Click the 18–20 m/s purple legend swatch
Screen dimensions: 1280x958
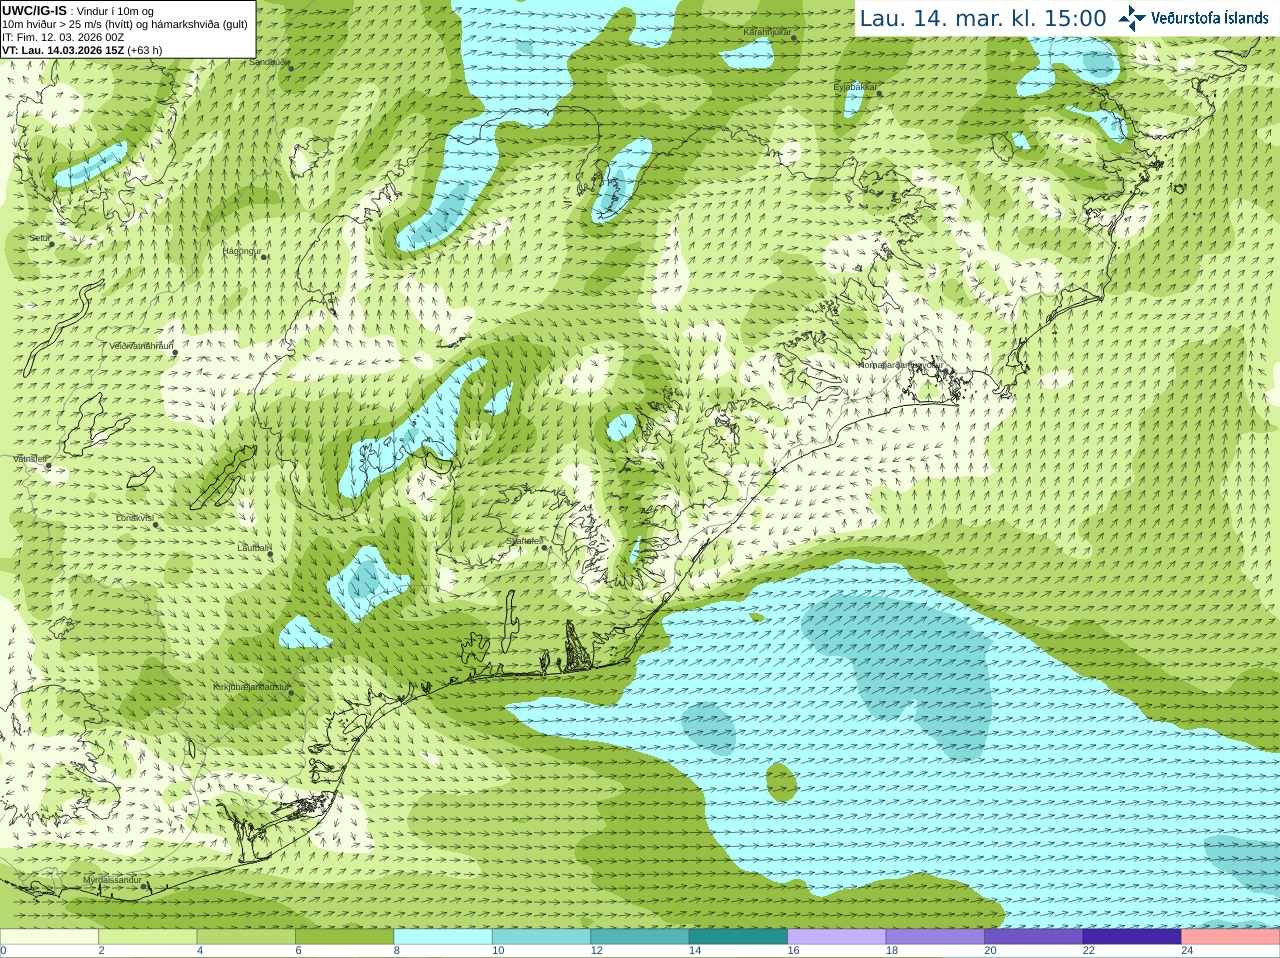(x=935, y=936)
